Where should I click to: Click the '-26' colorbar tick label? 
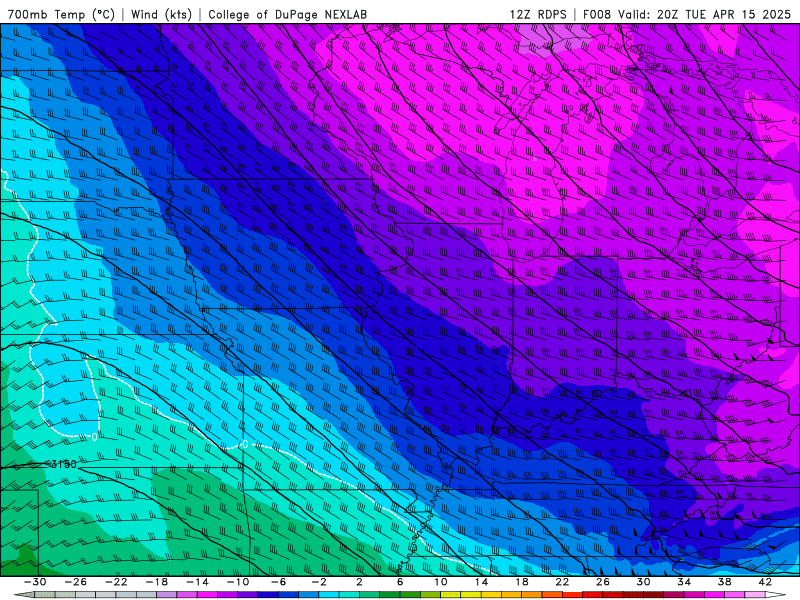[76, 582]
